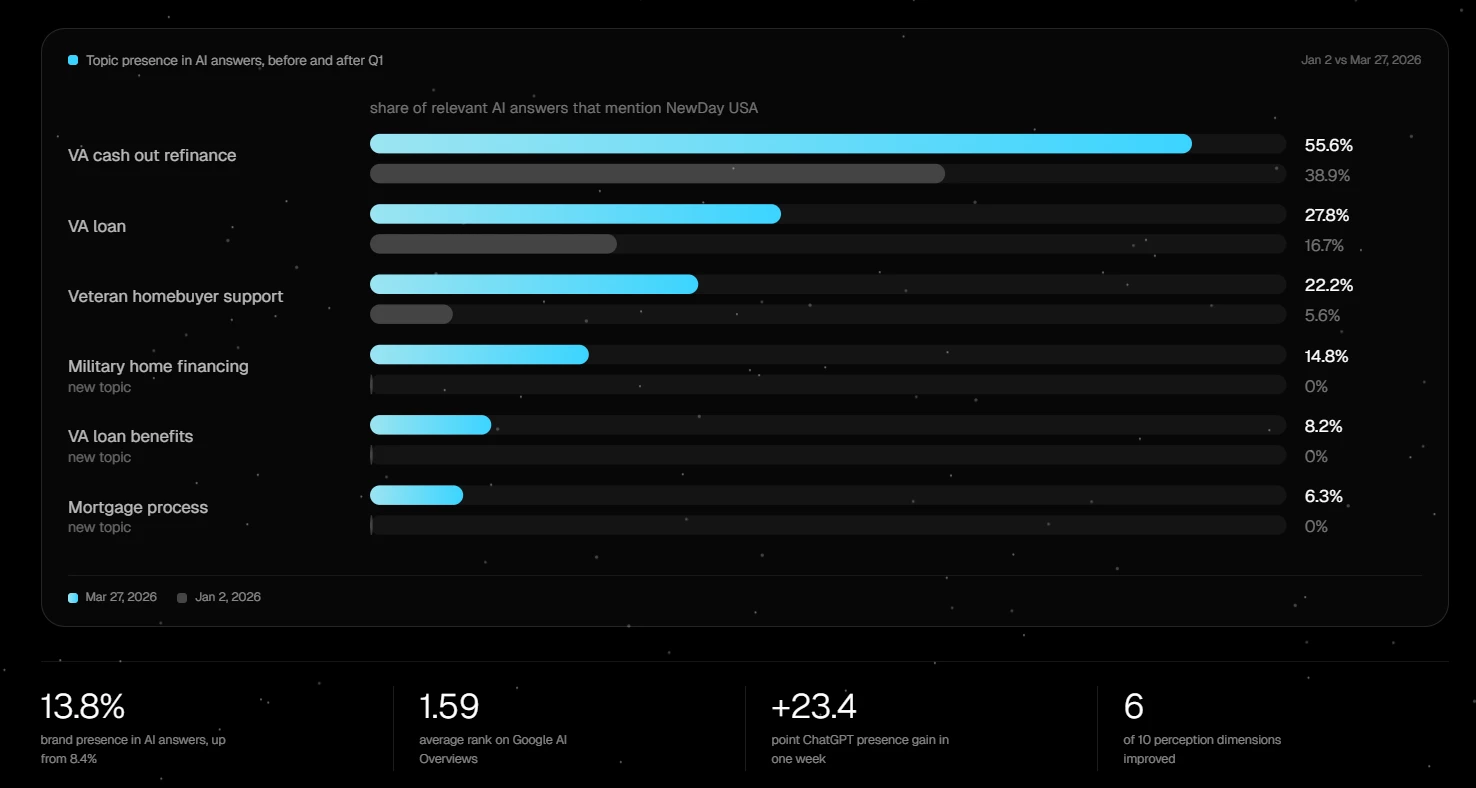Click the 55.6% value
The height and width of the screenshot is (788, 1476).
click(x=1329, y=145)
